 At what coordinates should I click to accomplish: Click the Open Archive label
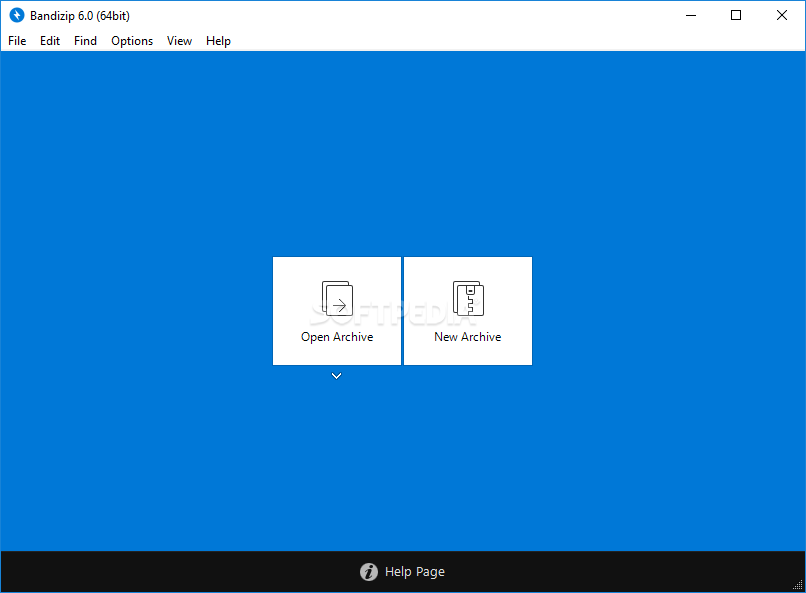point(337,337)
